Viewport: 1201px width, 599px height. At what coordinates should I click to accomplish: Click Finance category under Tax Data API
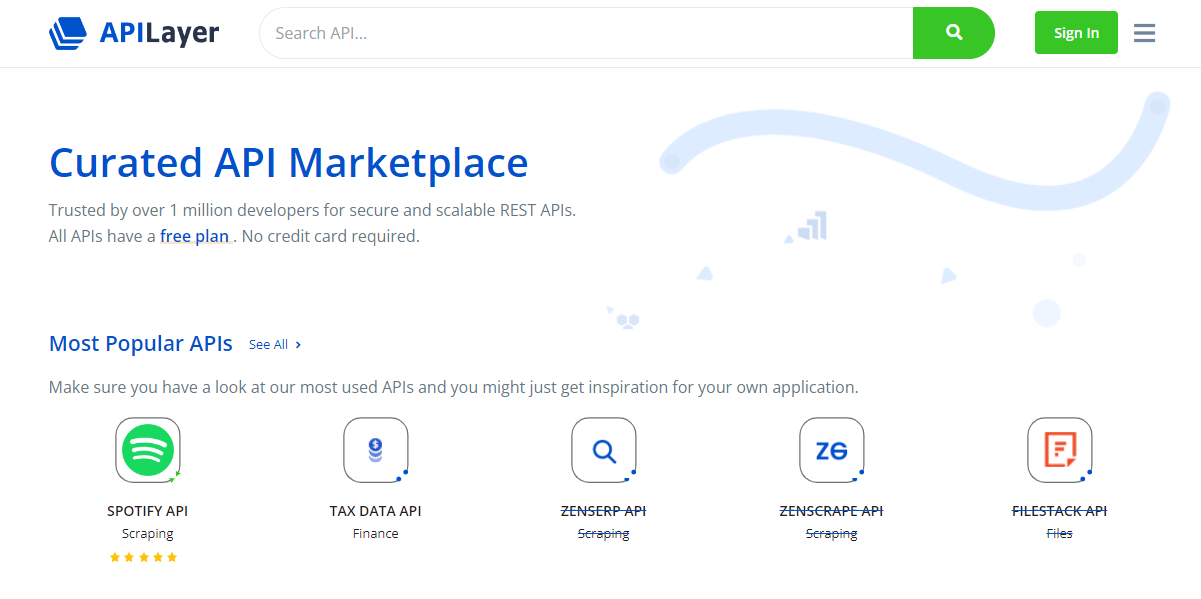tap(376, 534)
